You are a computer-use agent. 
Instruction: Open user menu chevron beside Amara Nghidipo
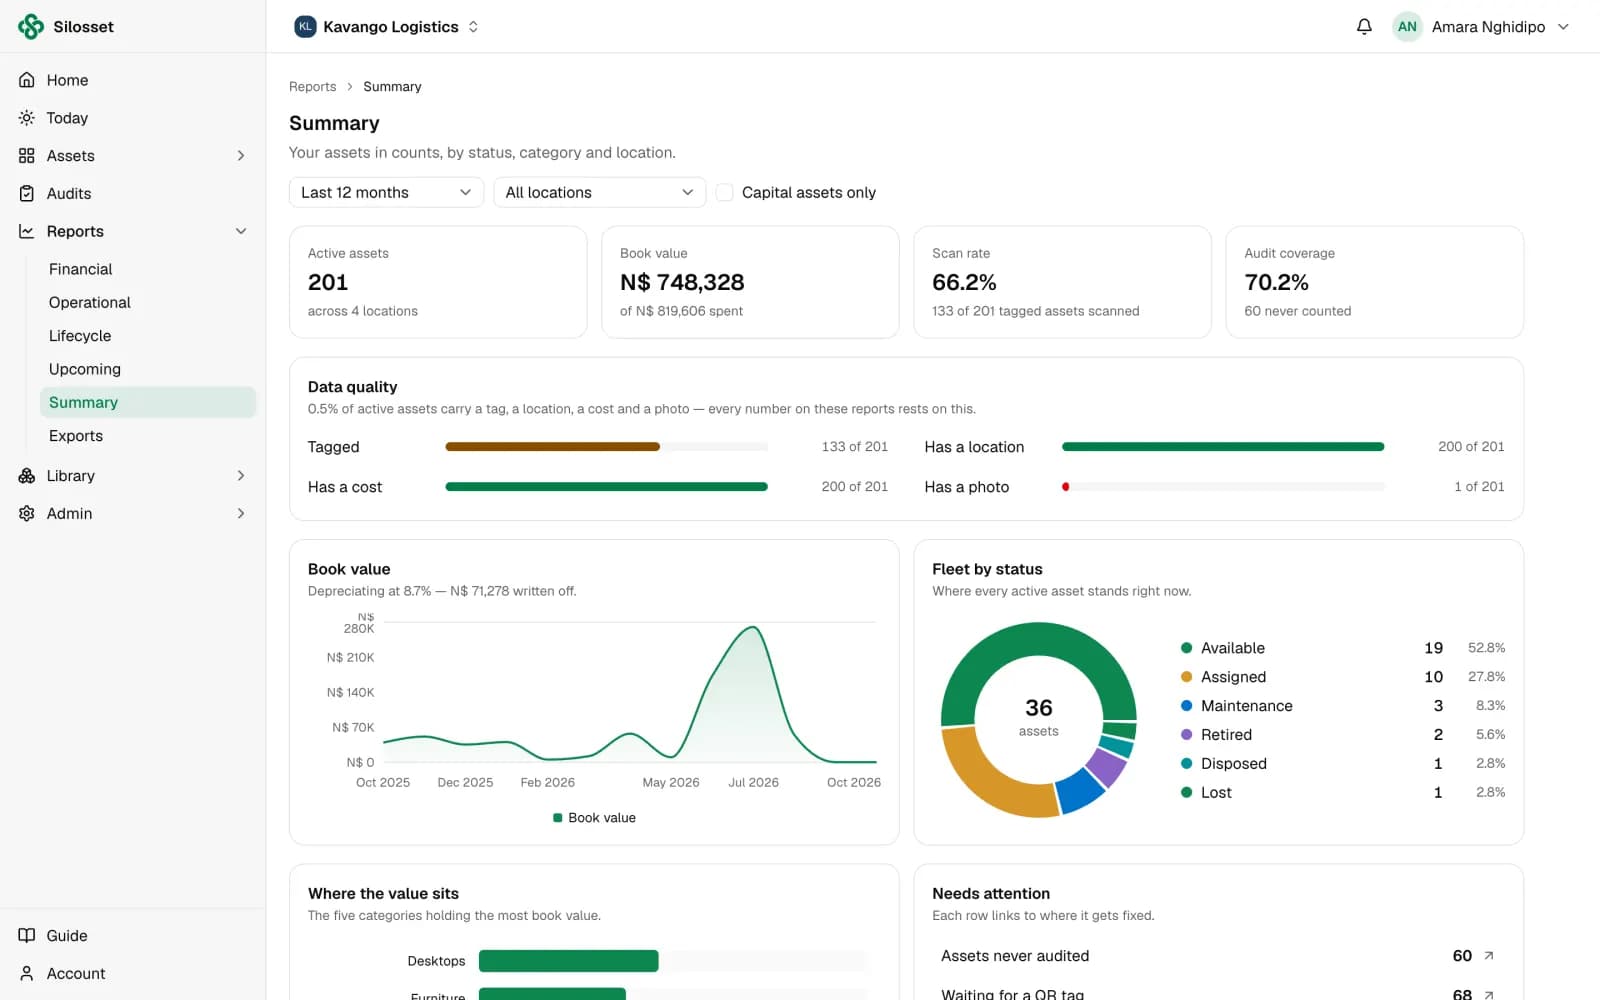tap(1564, 27)
